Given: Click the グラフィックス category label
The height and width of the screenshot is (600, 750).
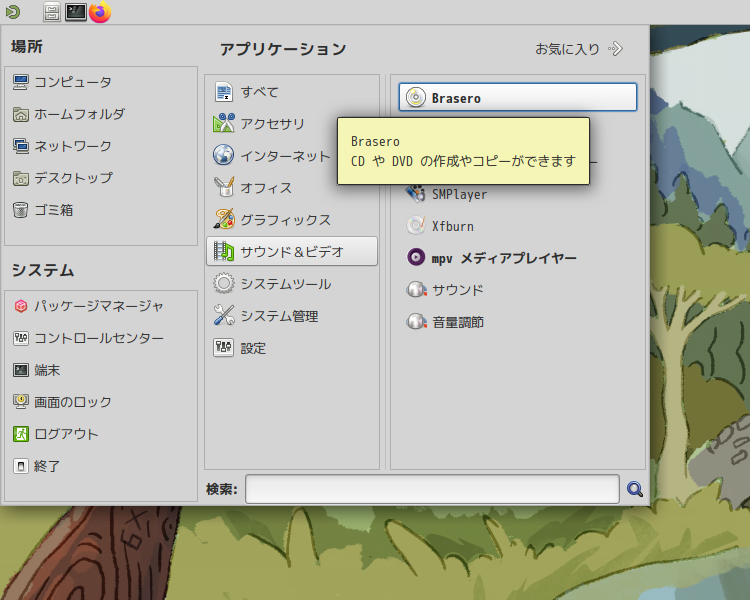Looking at the screenshot, I should point(286,220).
